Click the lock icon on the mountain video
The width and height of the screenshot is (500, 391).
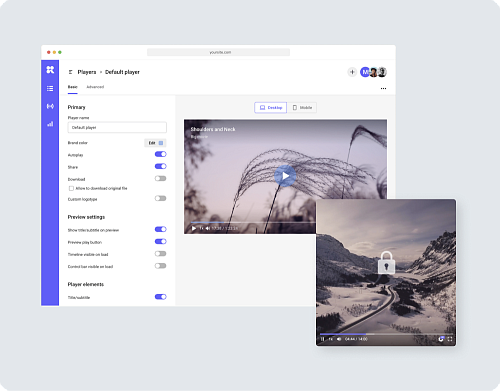click(386, 263)
